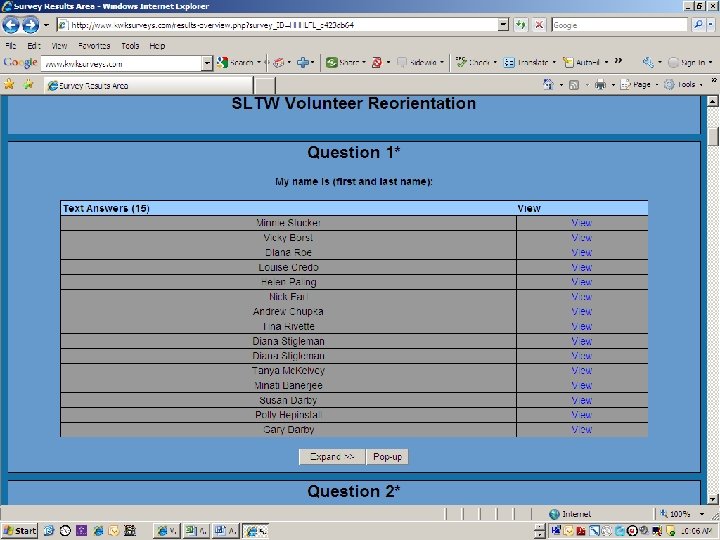Open the Google Toolbar search box dropdown
This screenshot has height=540, width=720.
[x=207, y=63]
